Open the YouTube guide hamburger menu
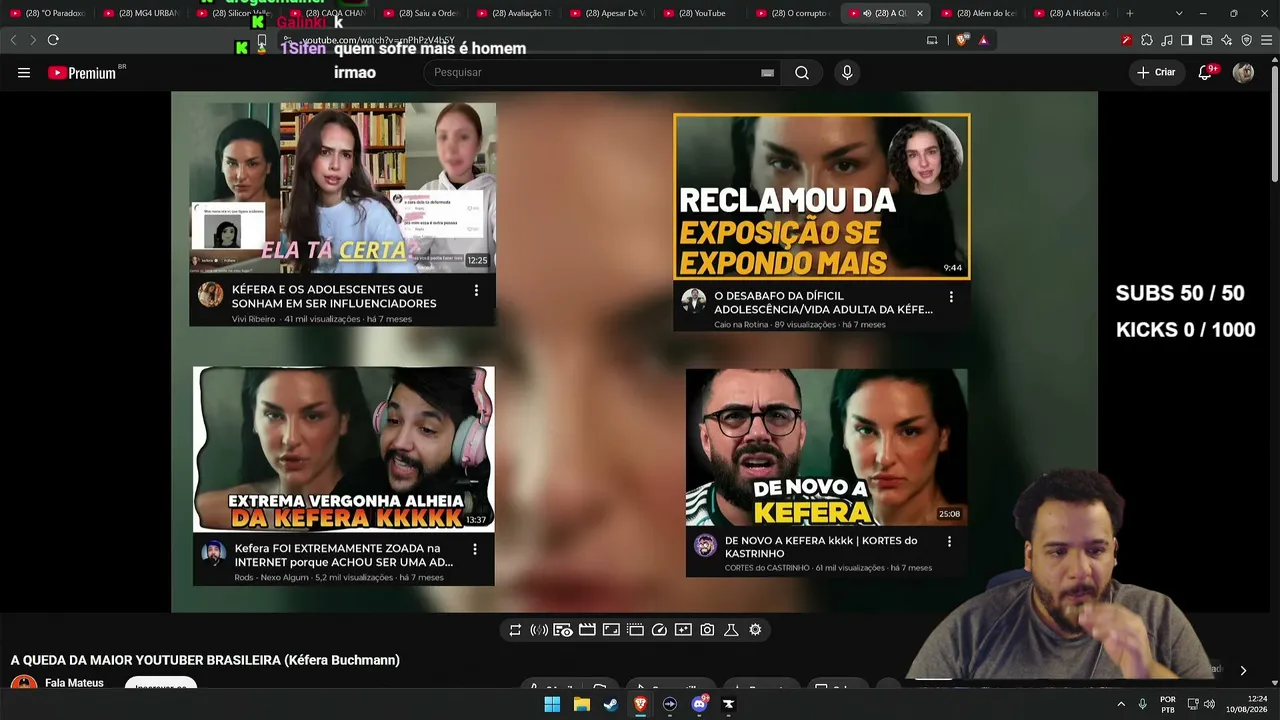The image size is (1280, 720). tap(24, 72)
